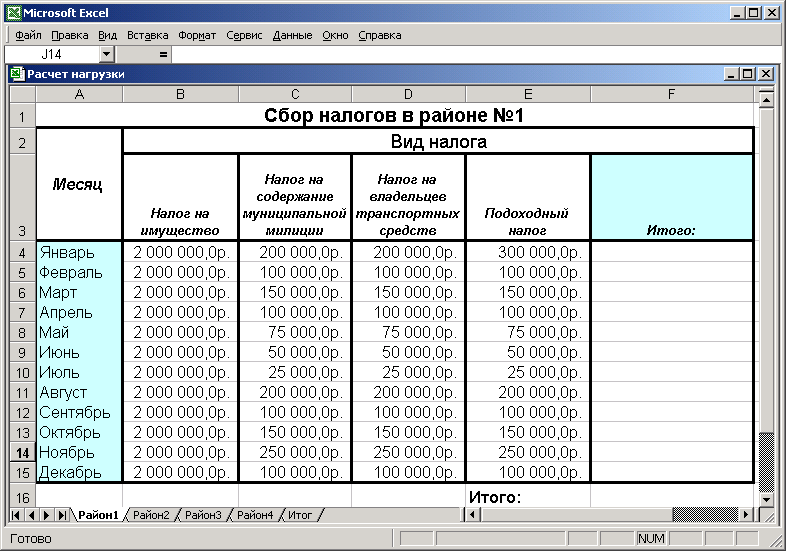Select row 14 header
The image size is (786, 551).
pyautogui.click(x=23, y=453)
